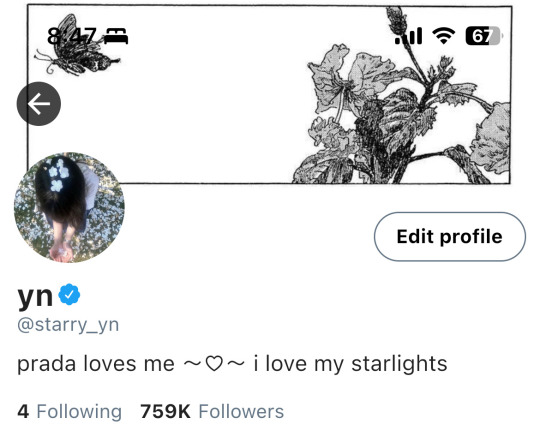Tap the Wi-Fi status icon
The height and width of the screenshot is (436, 540).
[x=444, y=35]
